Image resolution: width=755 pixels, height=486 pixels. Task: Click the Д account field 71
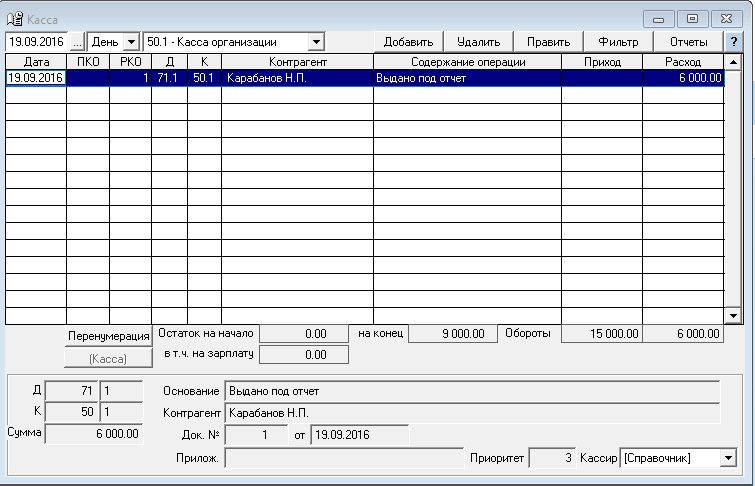pyautogui.click(x=72, y=391)
